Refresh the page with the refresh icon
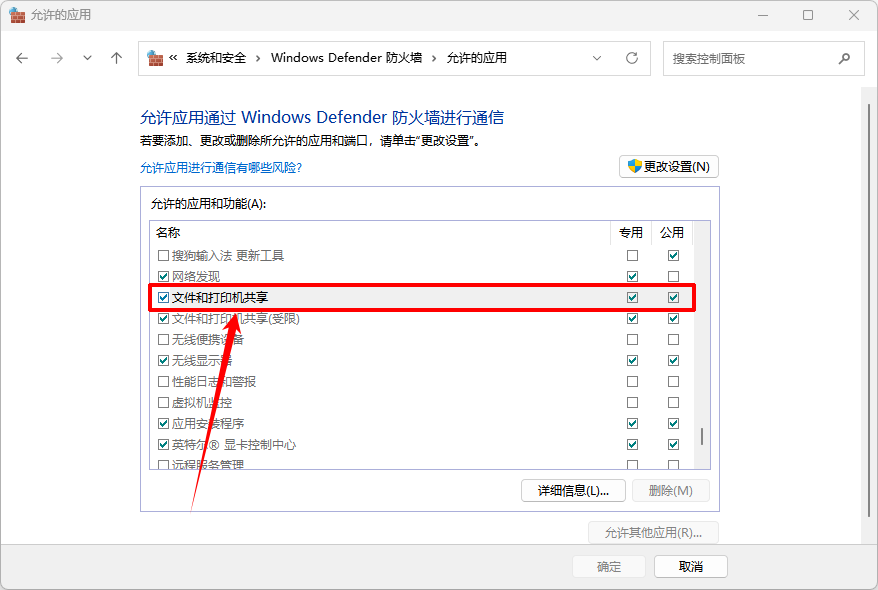This screenshot has width=878, height=590. (x=632, y=58)
